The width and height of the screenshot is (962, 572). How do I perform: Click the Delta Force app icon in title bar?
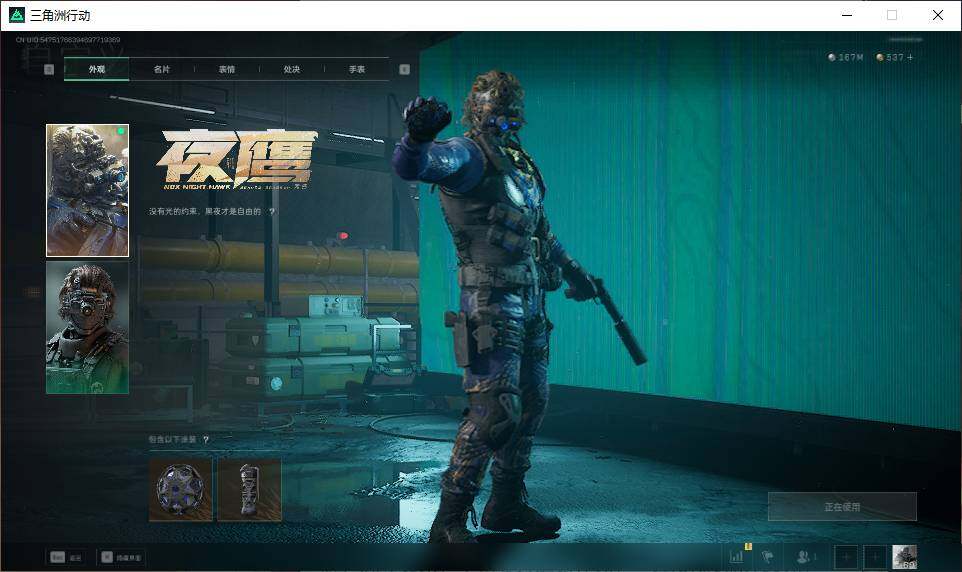tap(17, 15)
